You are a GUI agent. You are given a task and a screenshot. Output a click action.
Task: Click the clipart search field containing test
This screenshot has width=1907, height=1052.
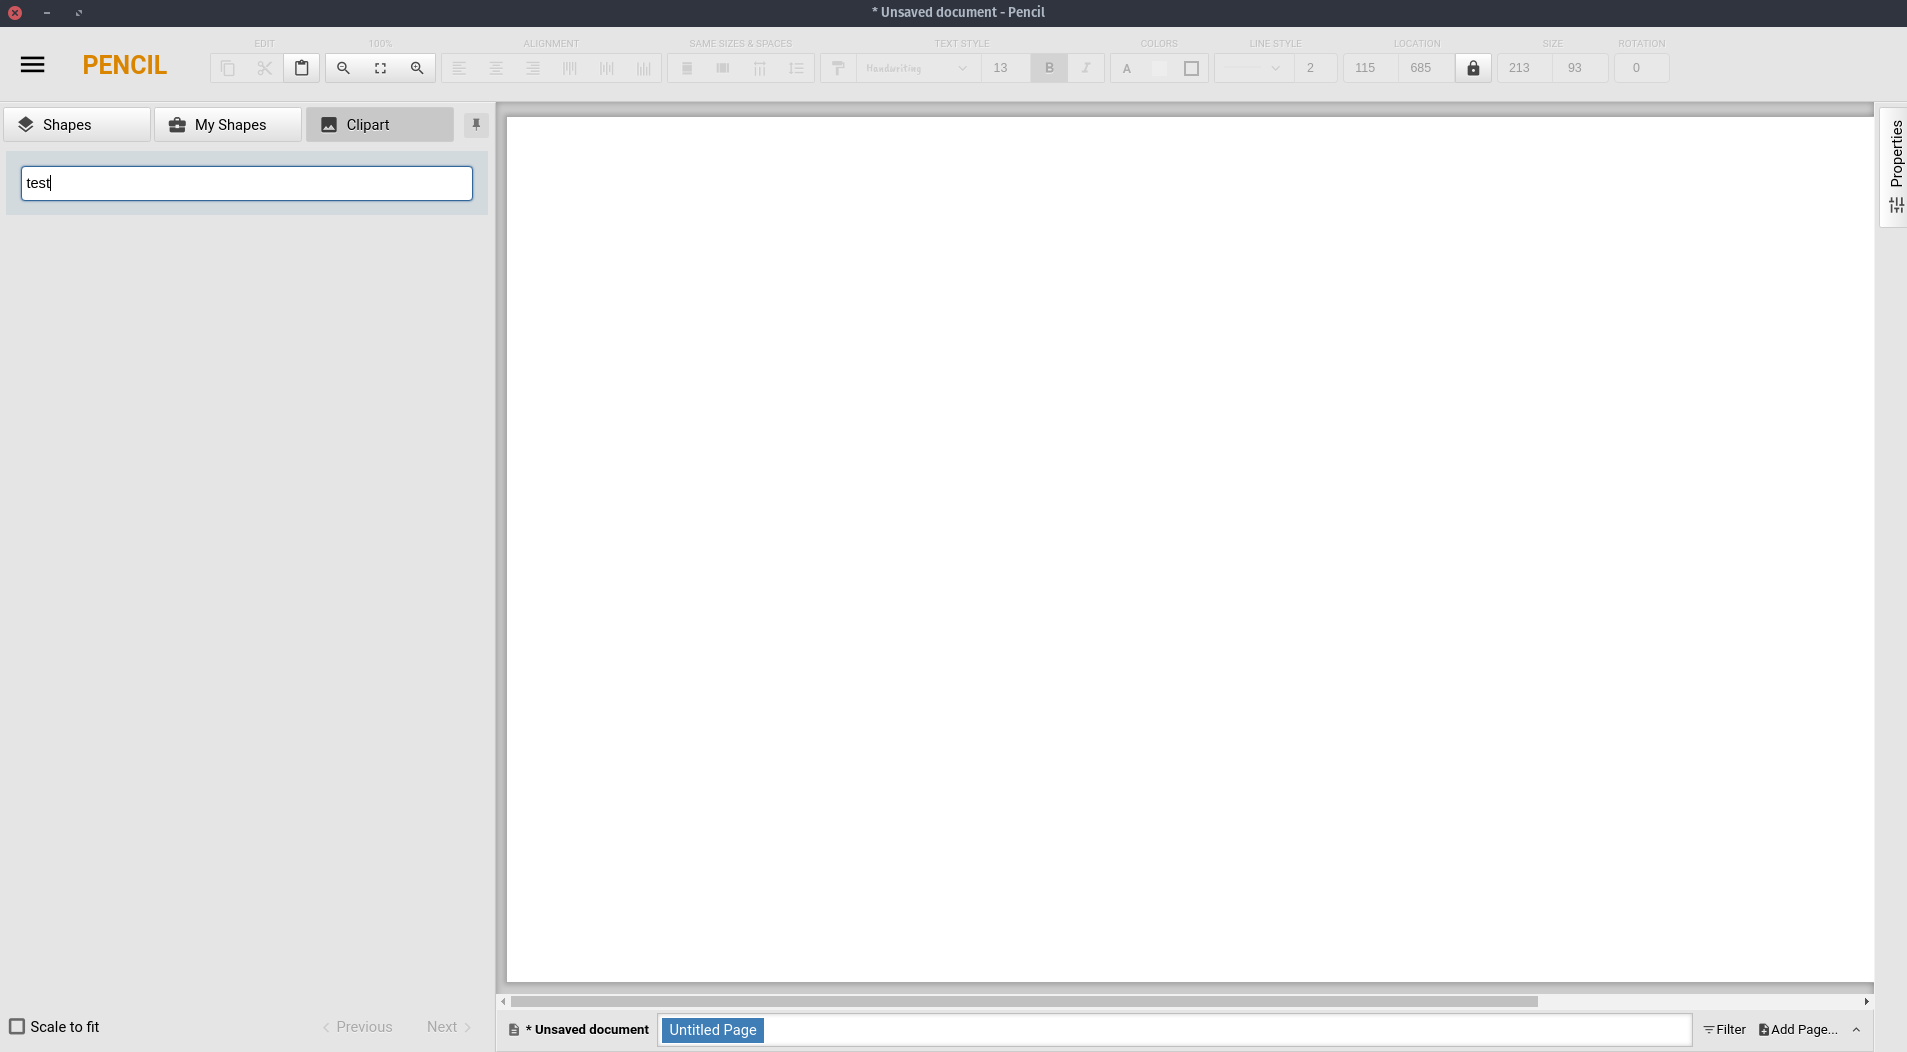[247, 183]
